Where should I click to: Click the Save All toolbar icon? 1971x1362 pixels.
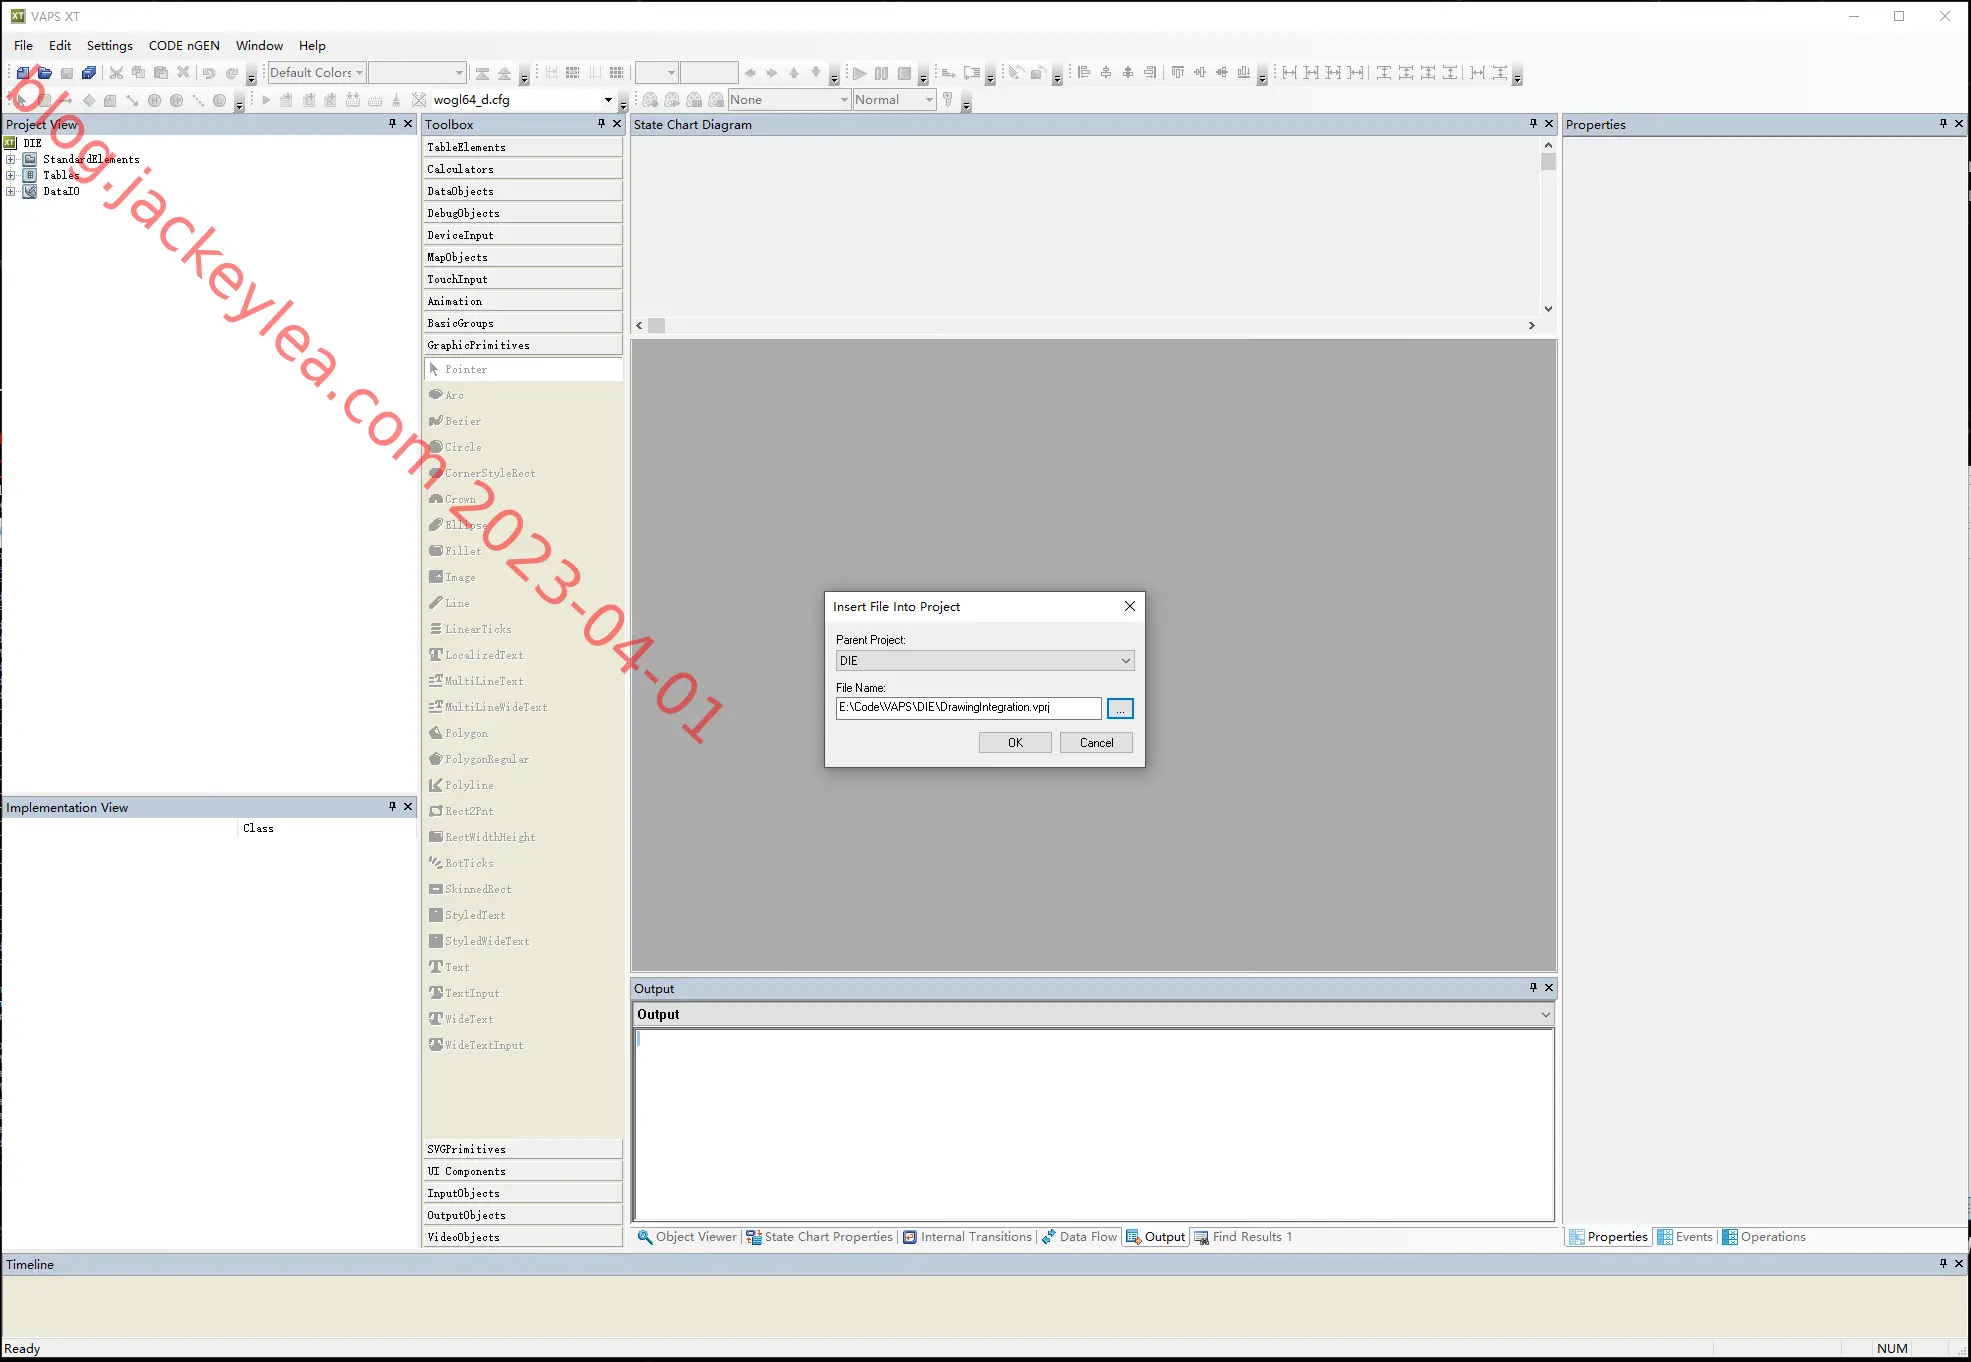click(x=89, y=73)
